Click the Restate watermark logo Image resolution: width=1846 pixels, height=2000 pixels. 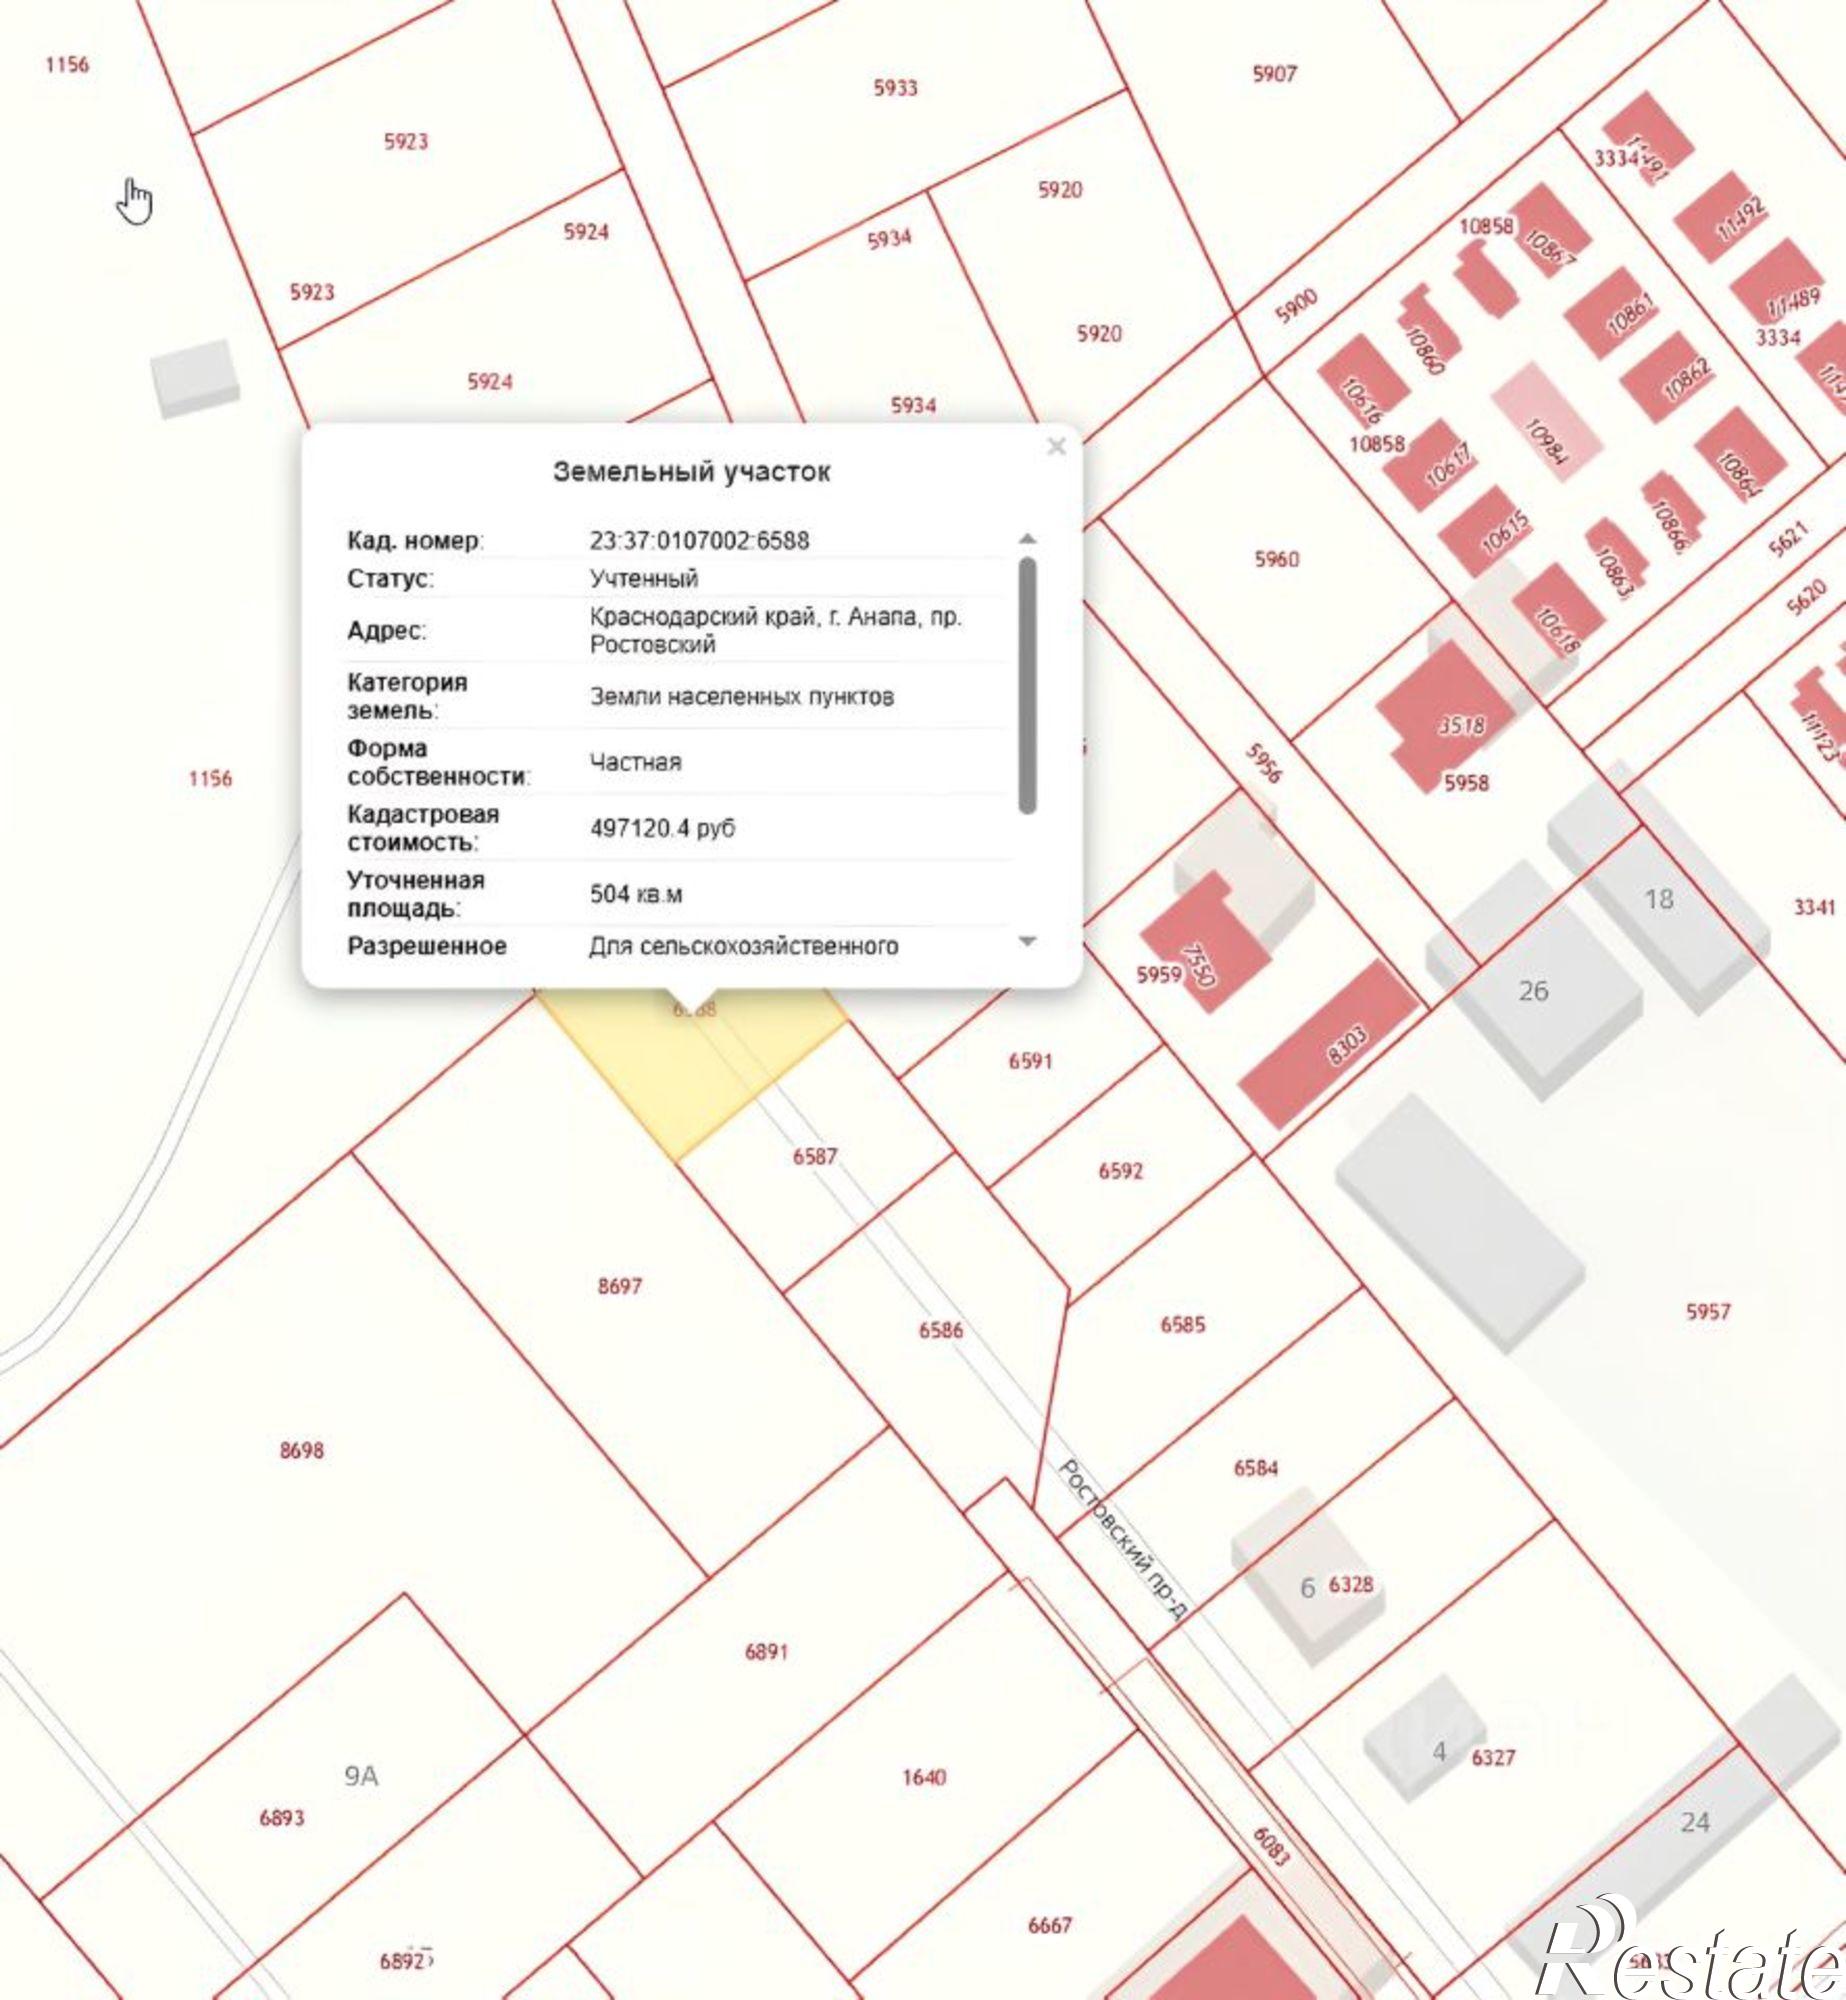coord(1690,1952)
